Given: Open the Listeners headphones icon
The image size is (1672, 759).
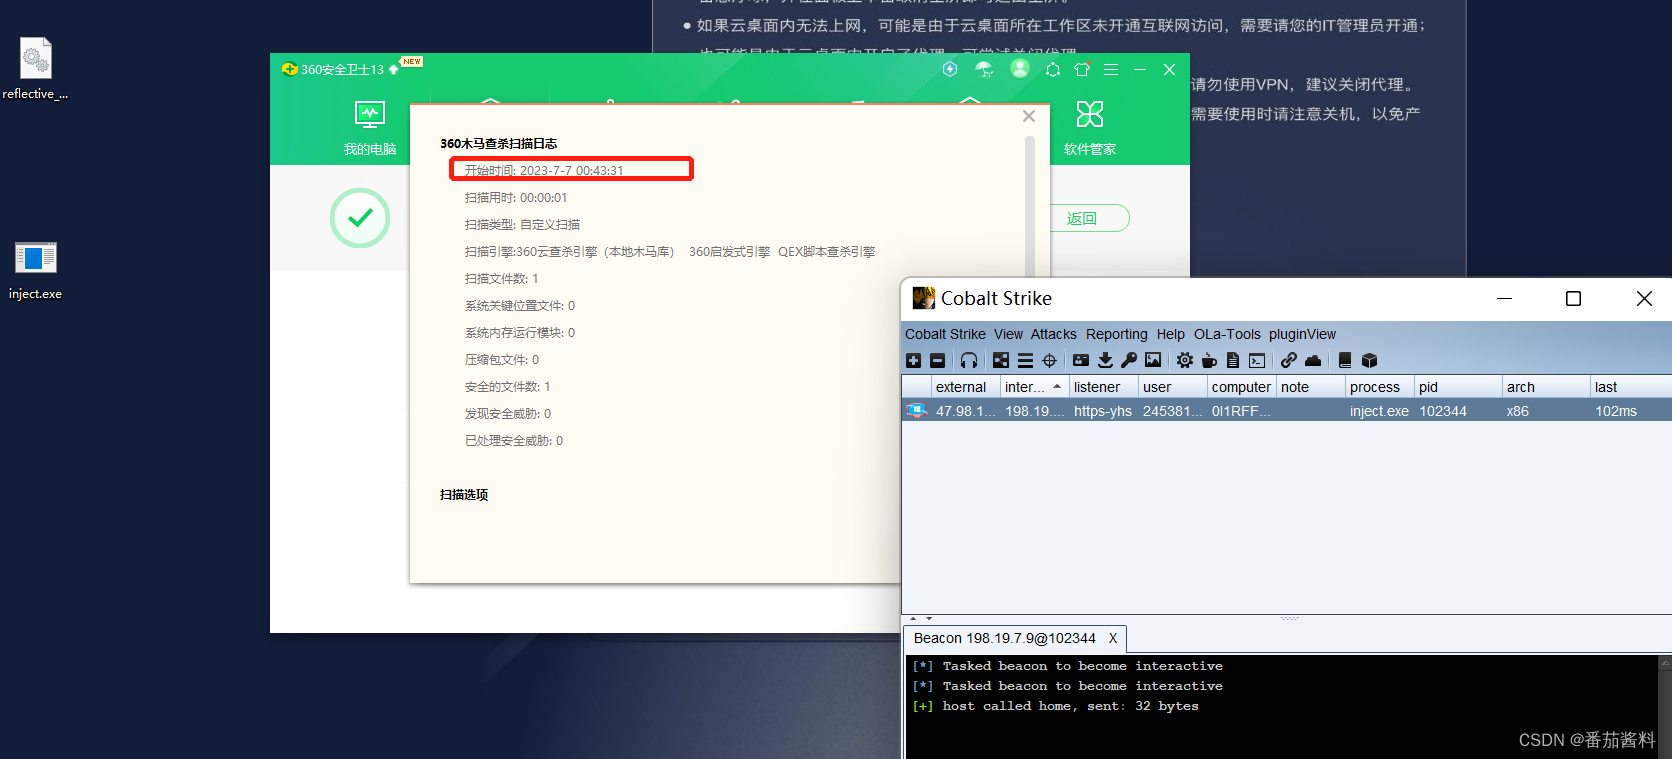Looking at the screenshot, I should click(x=969, y=360).
